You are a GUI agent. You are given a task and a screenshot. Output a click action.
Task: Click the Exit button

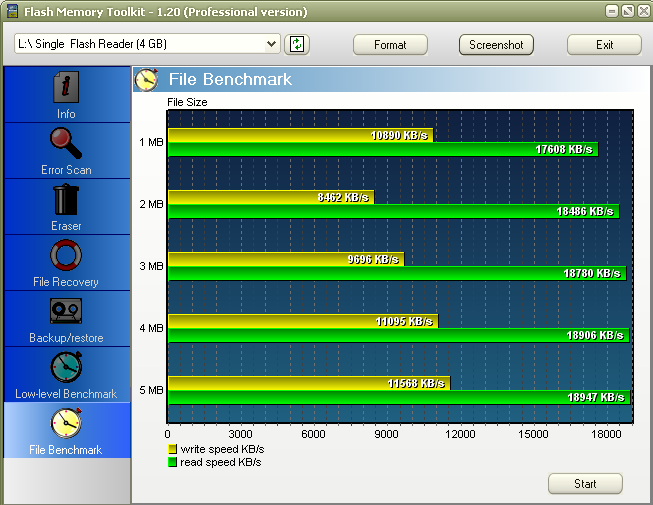click(604, 45)
